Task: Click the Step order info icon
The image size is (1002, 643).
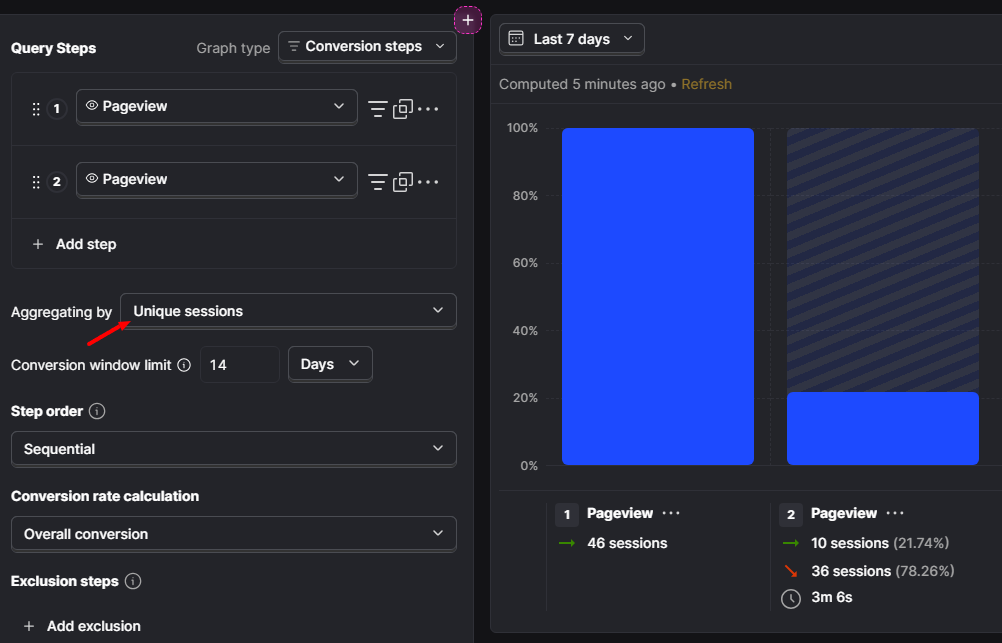Action: click(97, 411)
